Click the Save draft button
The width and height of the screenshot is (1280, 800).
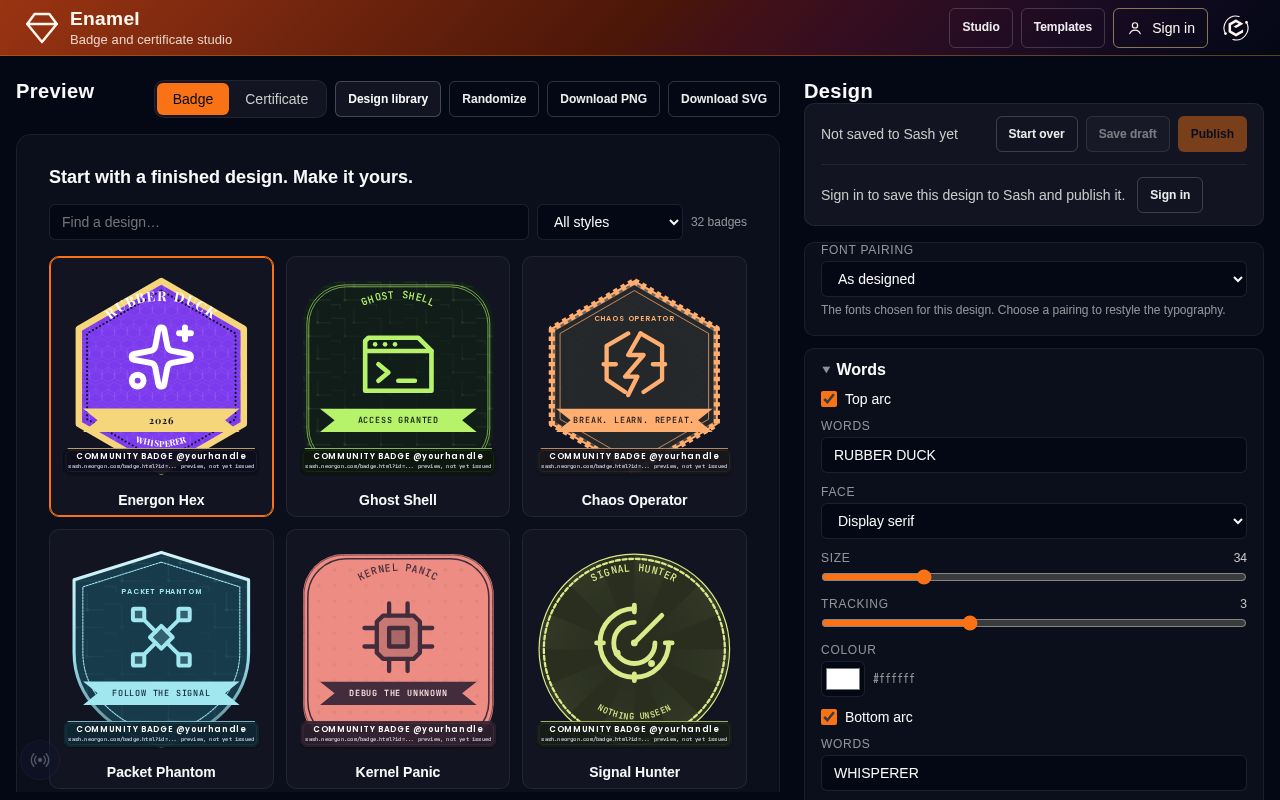(x=1127, y=134)
